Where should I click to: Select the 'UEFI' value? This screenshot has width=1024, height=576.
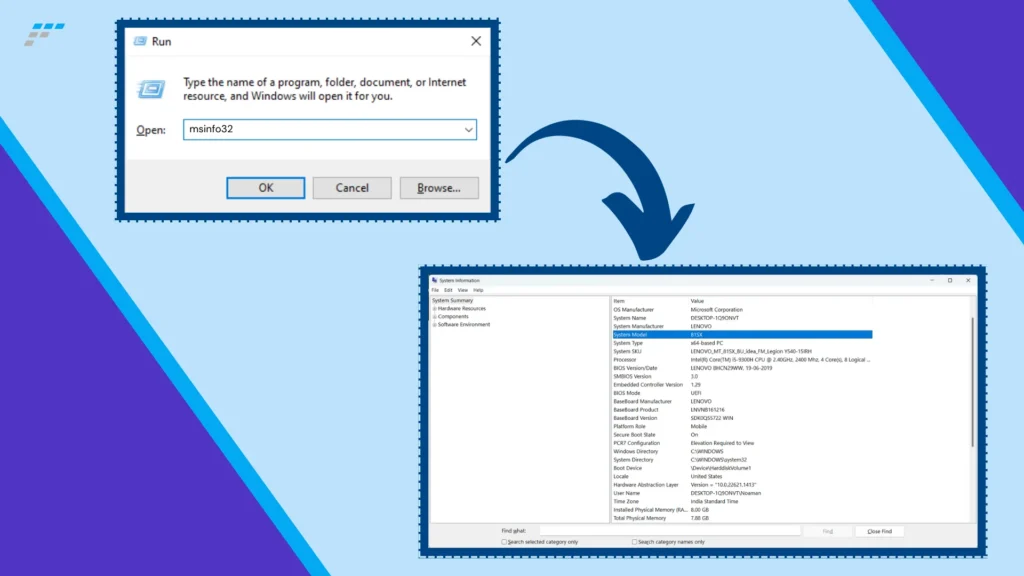click(696, 393)
